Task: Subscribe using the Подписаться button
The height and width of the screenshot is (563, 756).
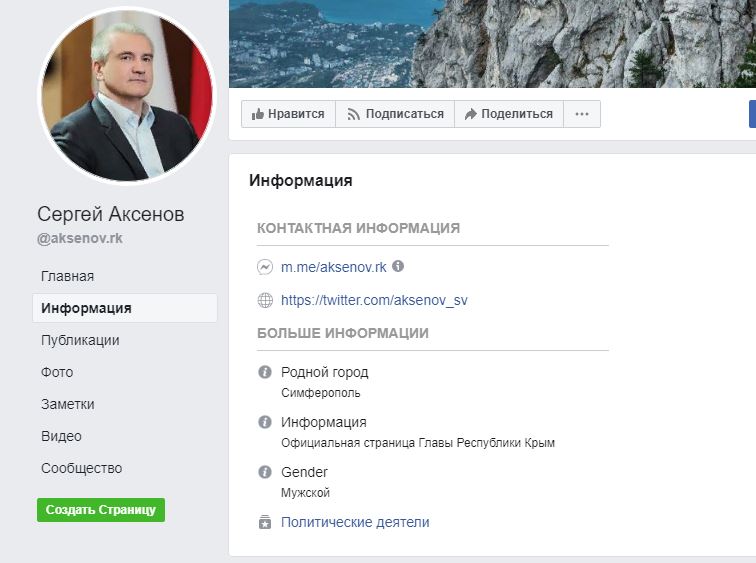Action: 395,114
